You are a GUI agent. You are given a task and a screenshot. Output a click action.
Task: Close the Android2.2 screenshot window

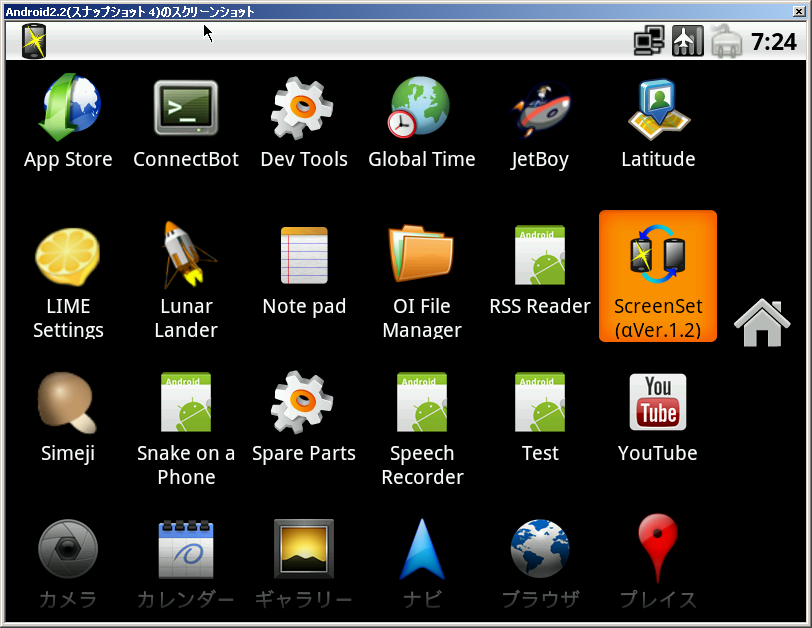pyautogui.click(x=799, y=11)
